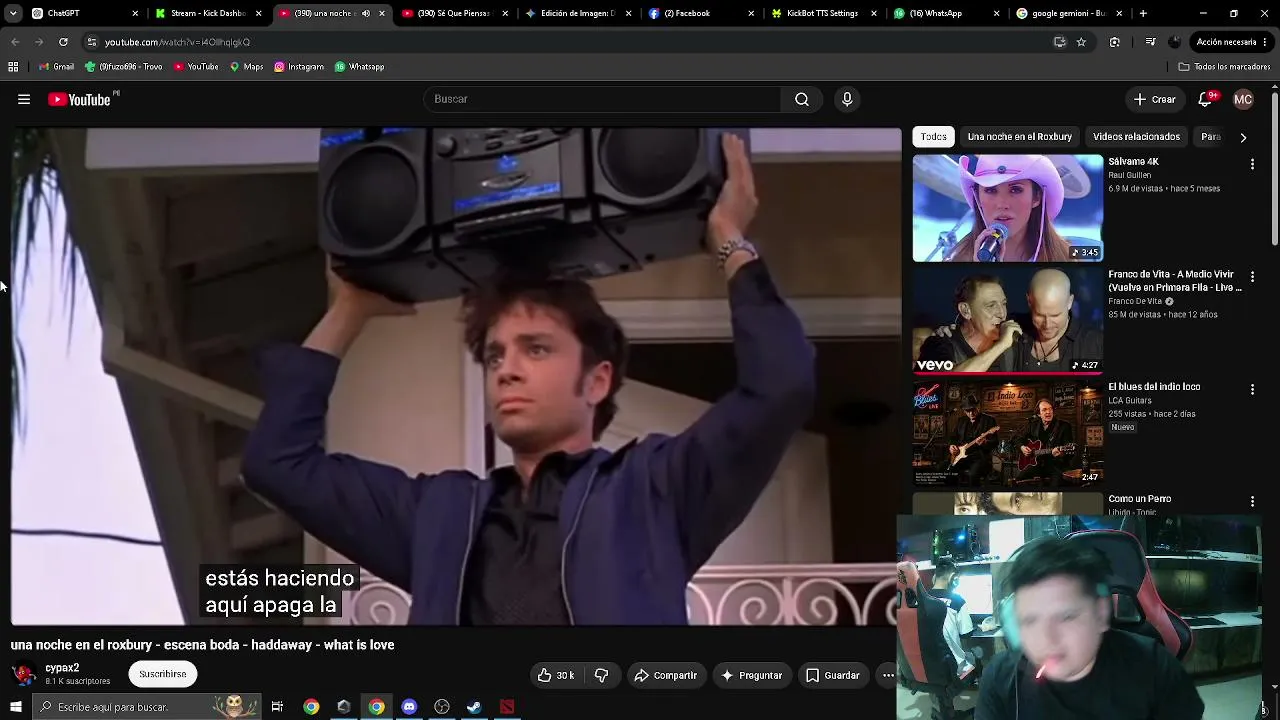
Task: Subscribe with the Suscribirse button
Action: 163,674
